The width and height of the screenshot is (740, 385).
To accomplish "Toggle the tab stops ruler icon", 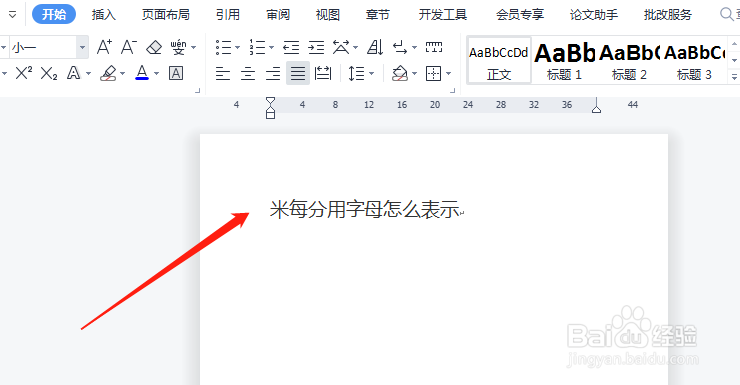I will [x=434, y=47].
